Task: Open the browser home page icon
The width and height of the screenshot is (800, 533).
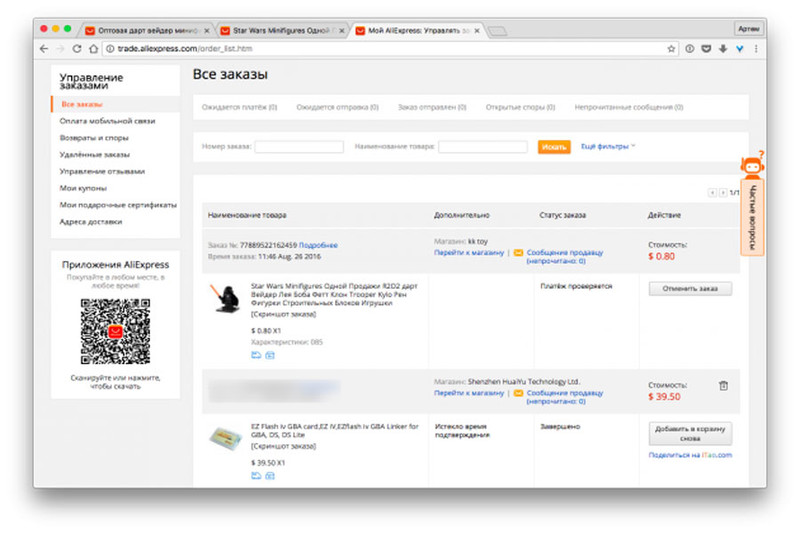Action: [93, 48]
